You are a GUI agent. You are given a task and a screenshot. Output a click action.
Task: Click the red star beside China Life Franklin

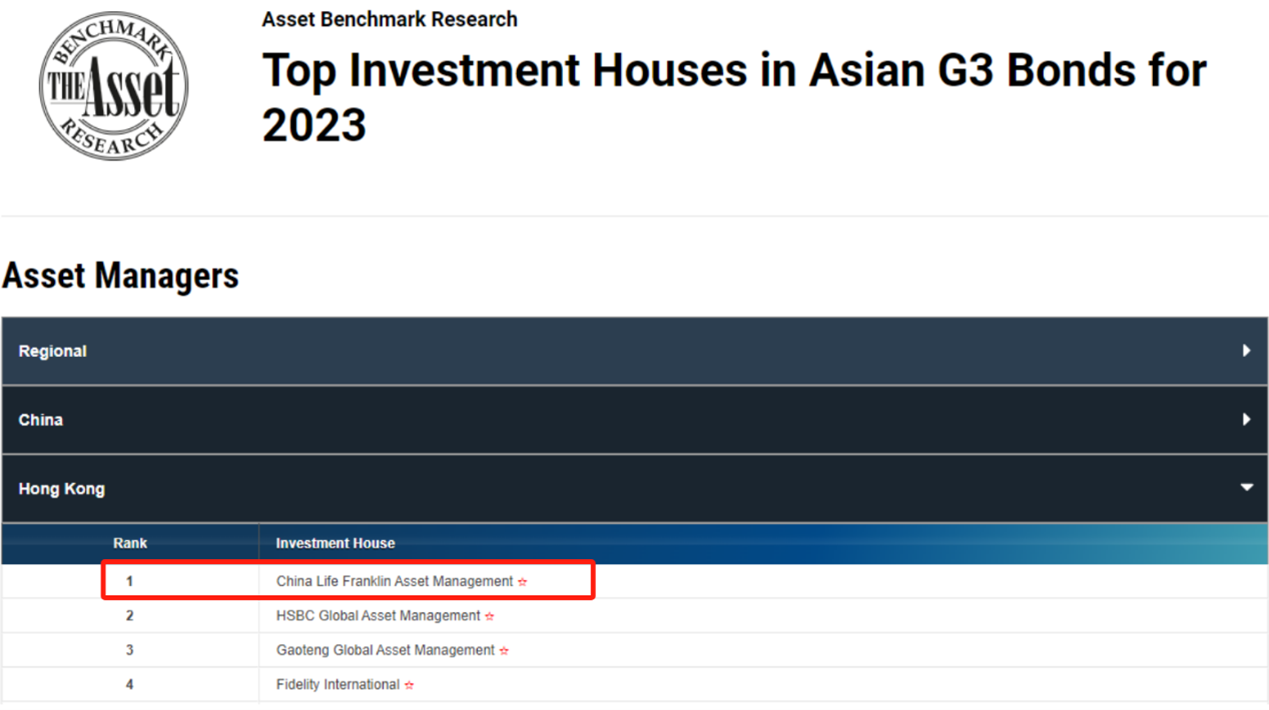522,582
